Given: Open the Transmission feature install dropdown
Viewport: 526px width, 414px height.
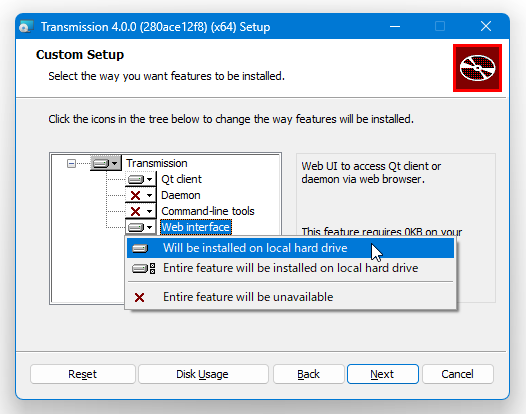Looking at the screenshot, I should coord(106,163).
